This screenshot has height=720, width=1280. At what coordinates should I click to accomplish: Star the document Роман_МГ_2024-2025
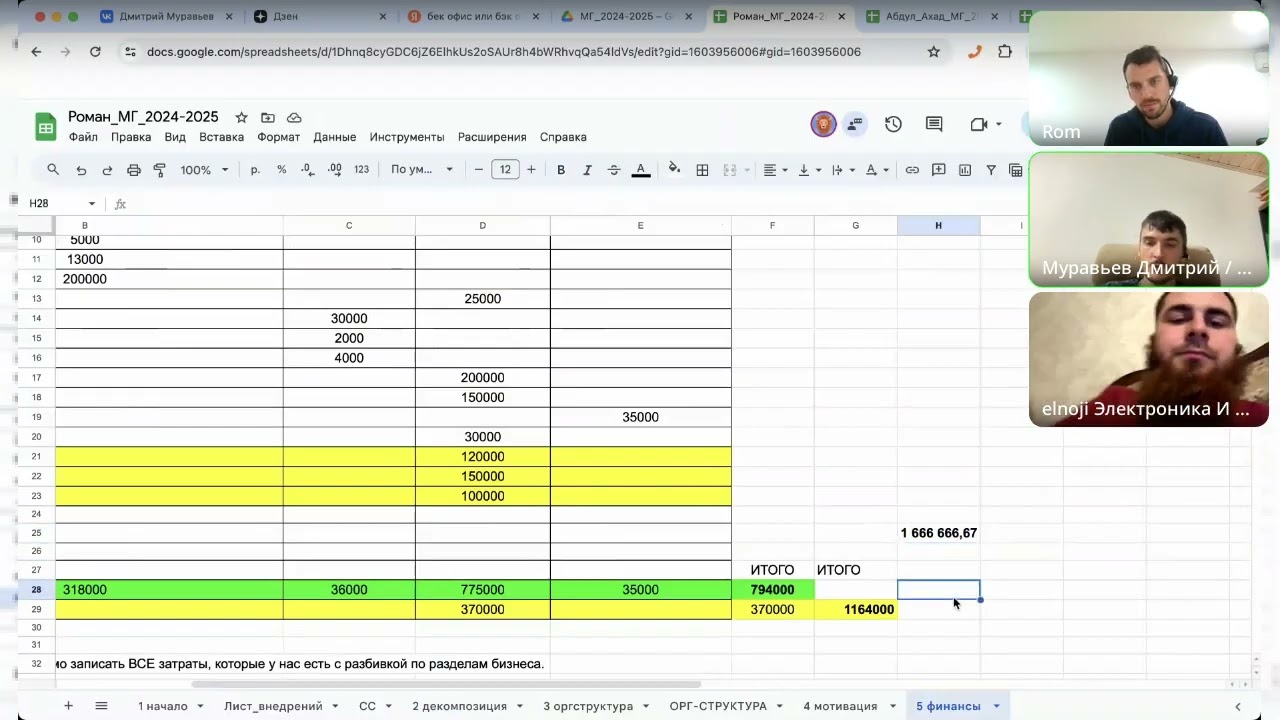pos(241,117)
